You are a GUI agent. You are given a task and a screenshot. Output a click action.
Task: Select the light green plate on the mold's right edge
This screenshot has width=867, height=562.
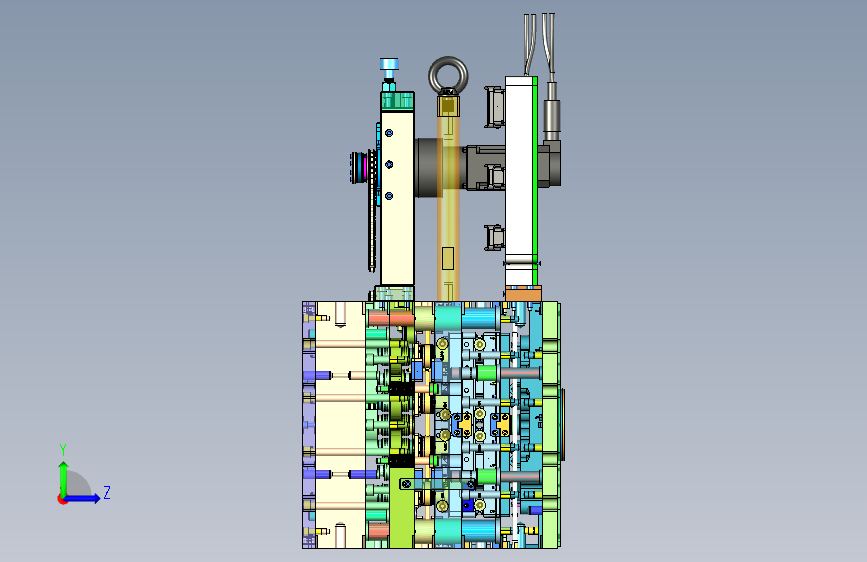point(550,425)
